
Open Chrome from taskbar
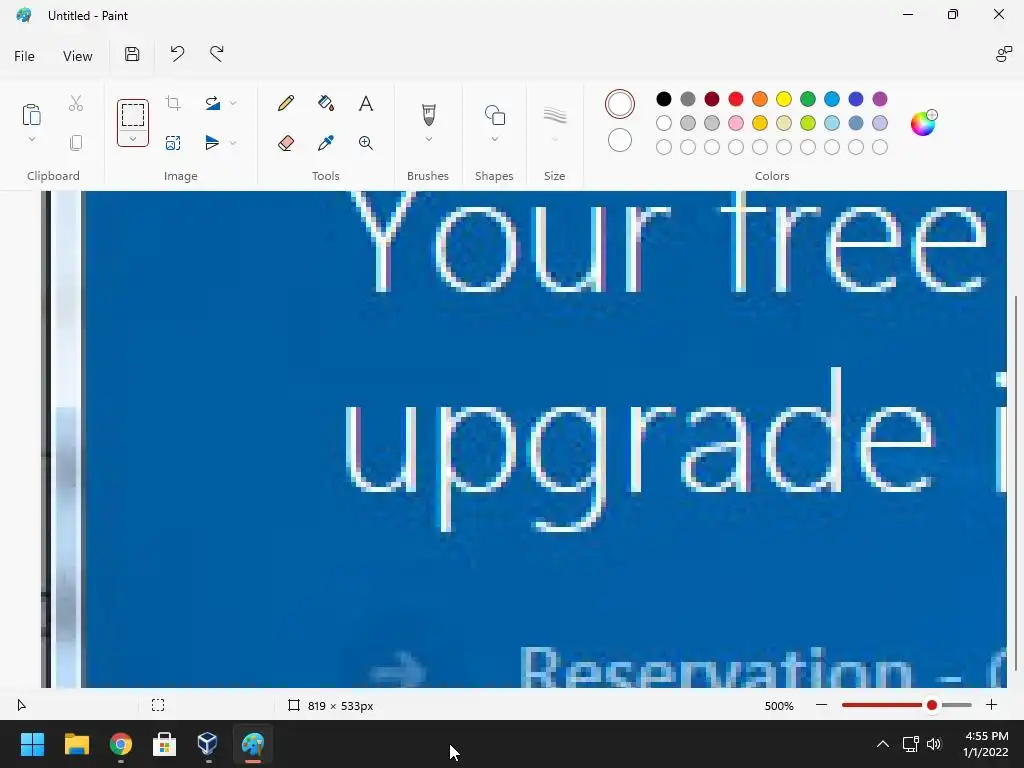click(121, 744)
